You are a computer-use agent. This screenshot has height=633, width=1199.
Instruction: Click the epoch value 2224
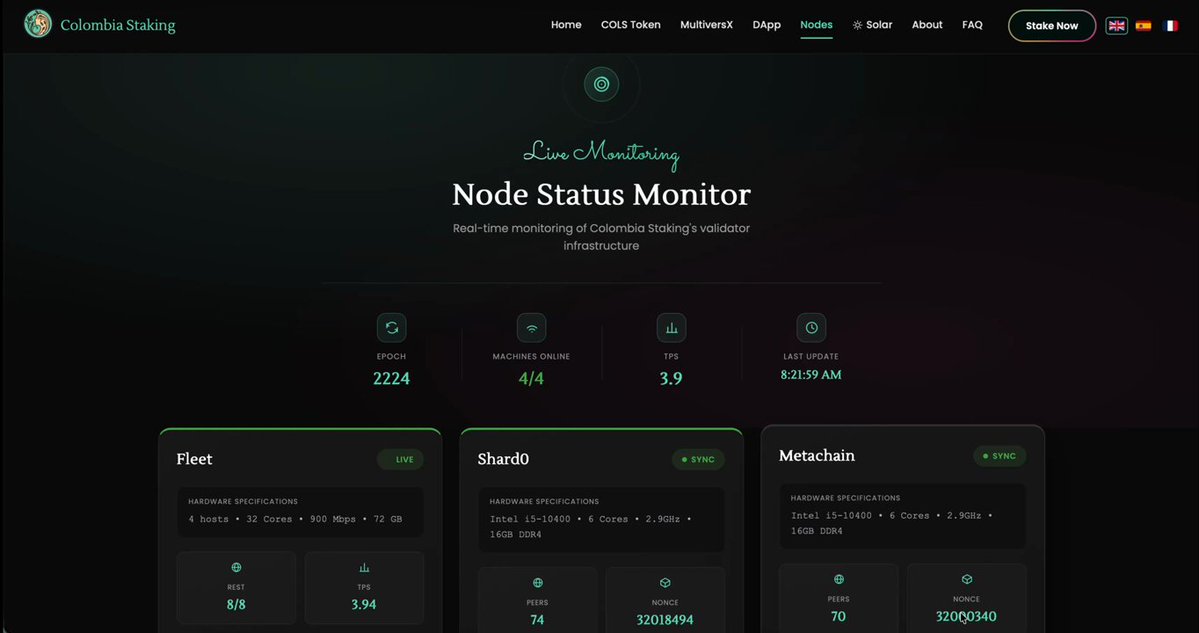click(x=392, y=378)
